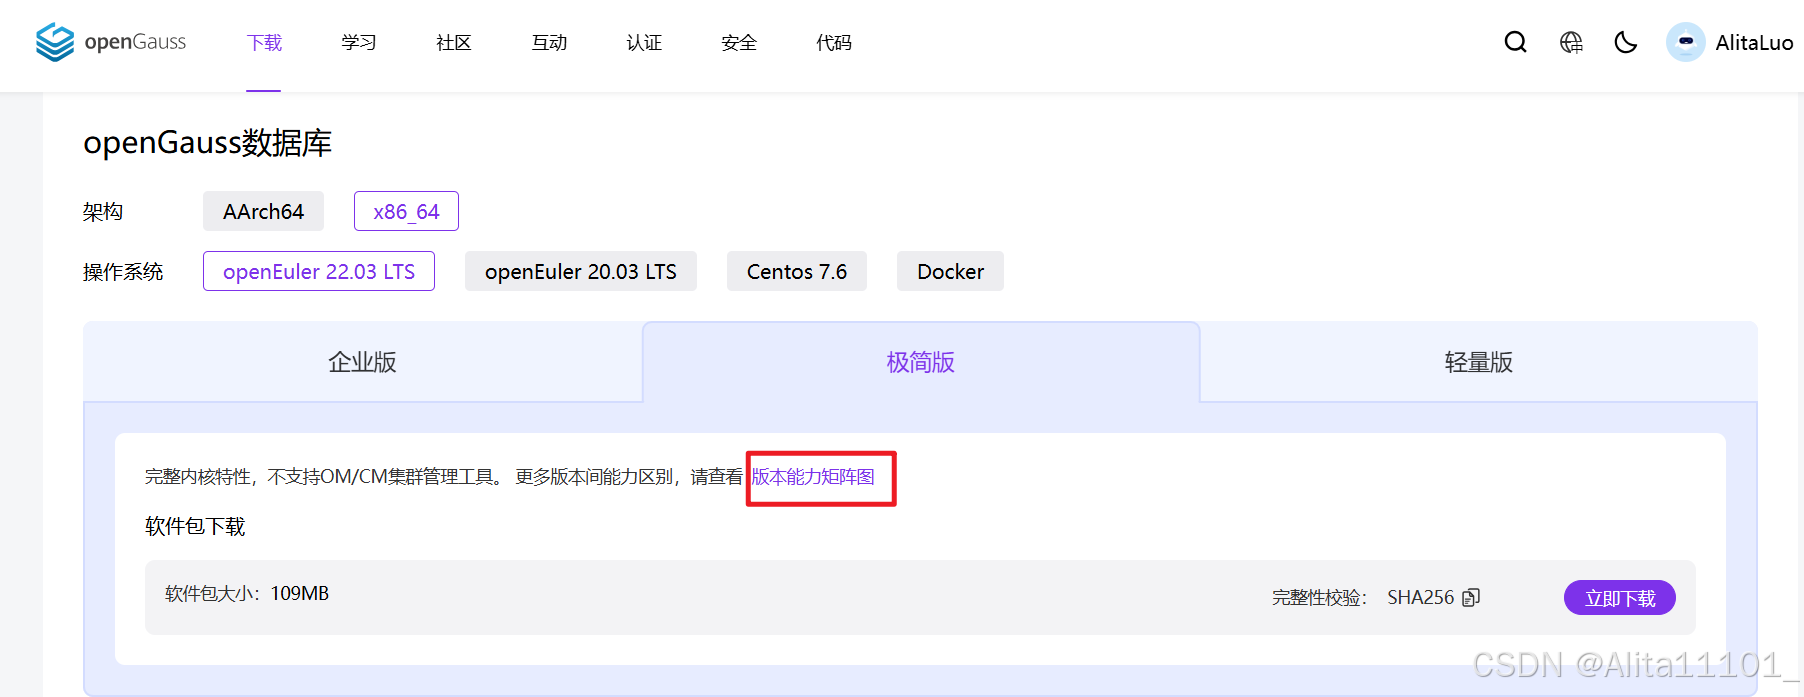
Task: Open the 互动 menu
Action: click(549, 43)
